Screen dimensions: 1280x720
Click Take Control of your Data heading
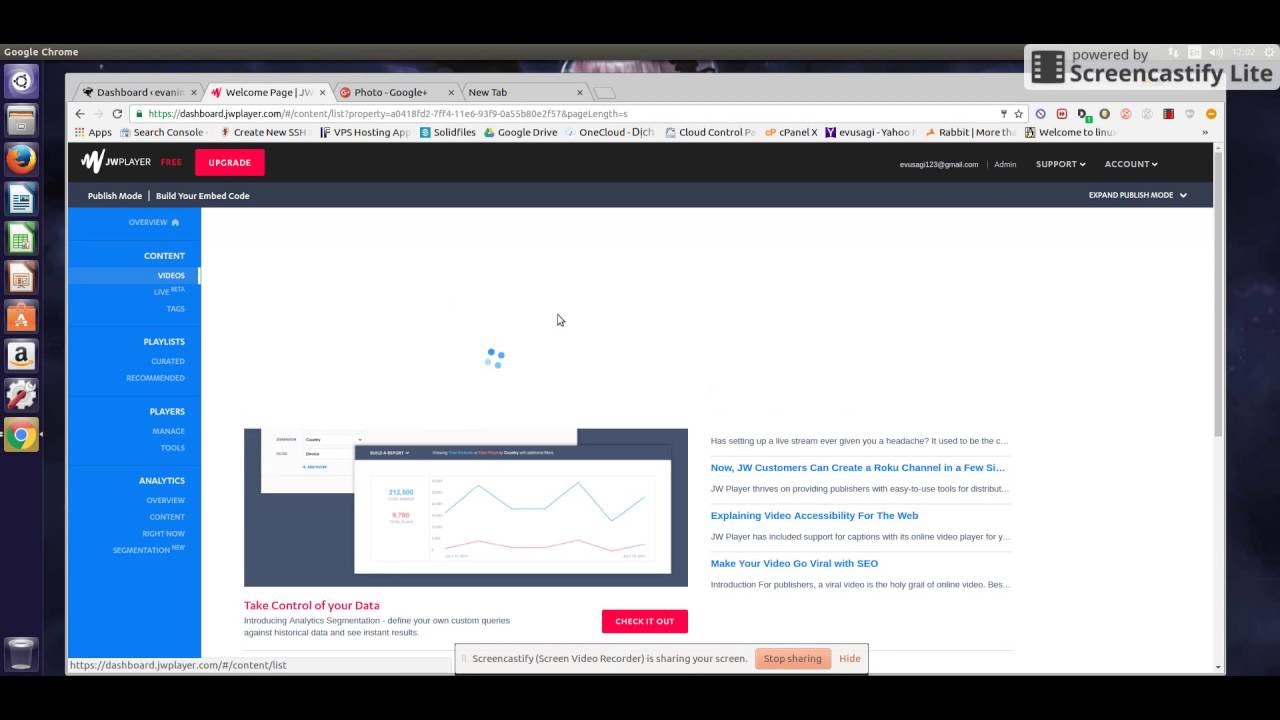(x=312, y=605)
